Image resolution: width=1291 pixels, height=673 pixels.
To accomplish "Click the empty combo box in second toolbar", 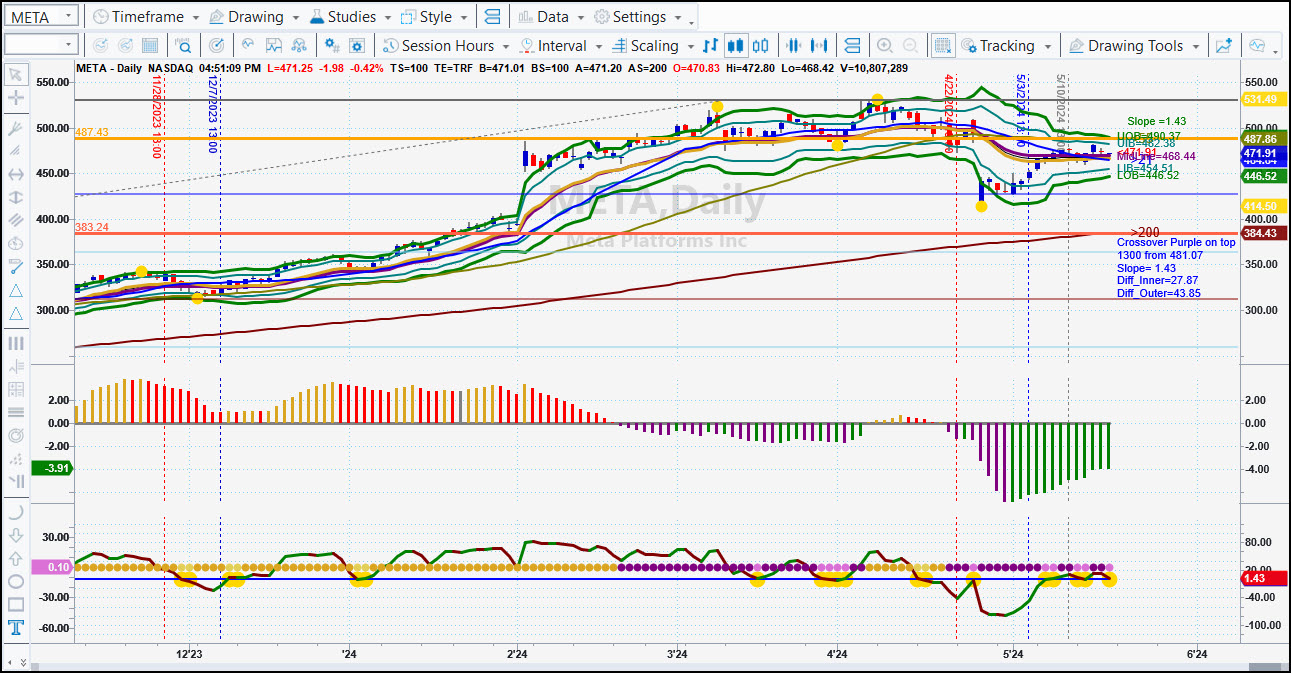I will pyautogui.click(x=41, y=44).
